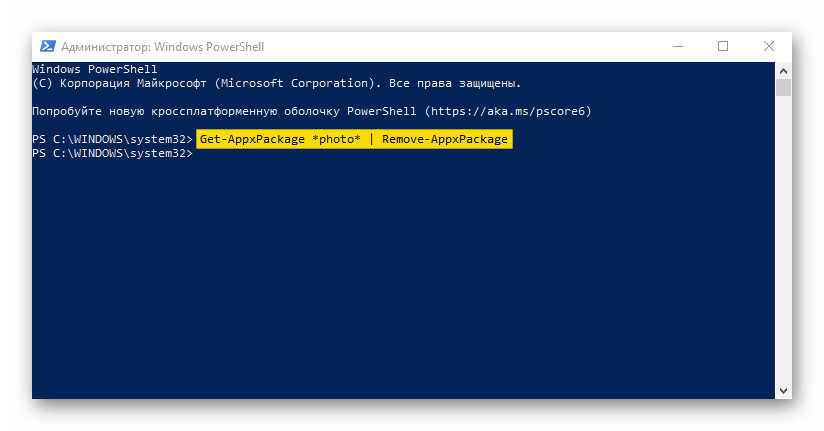Click the Microsoft Corporation copyright line
This screenshot has width=824, height=431.
tap(276, 84)
